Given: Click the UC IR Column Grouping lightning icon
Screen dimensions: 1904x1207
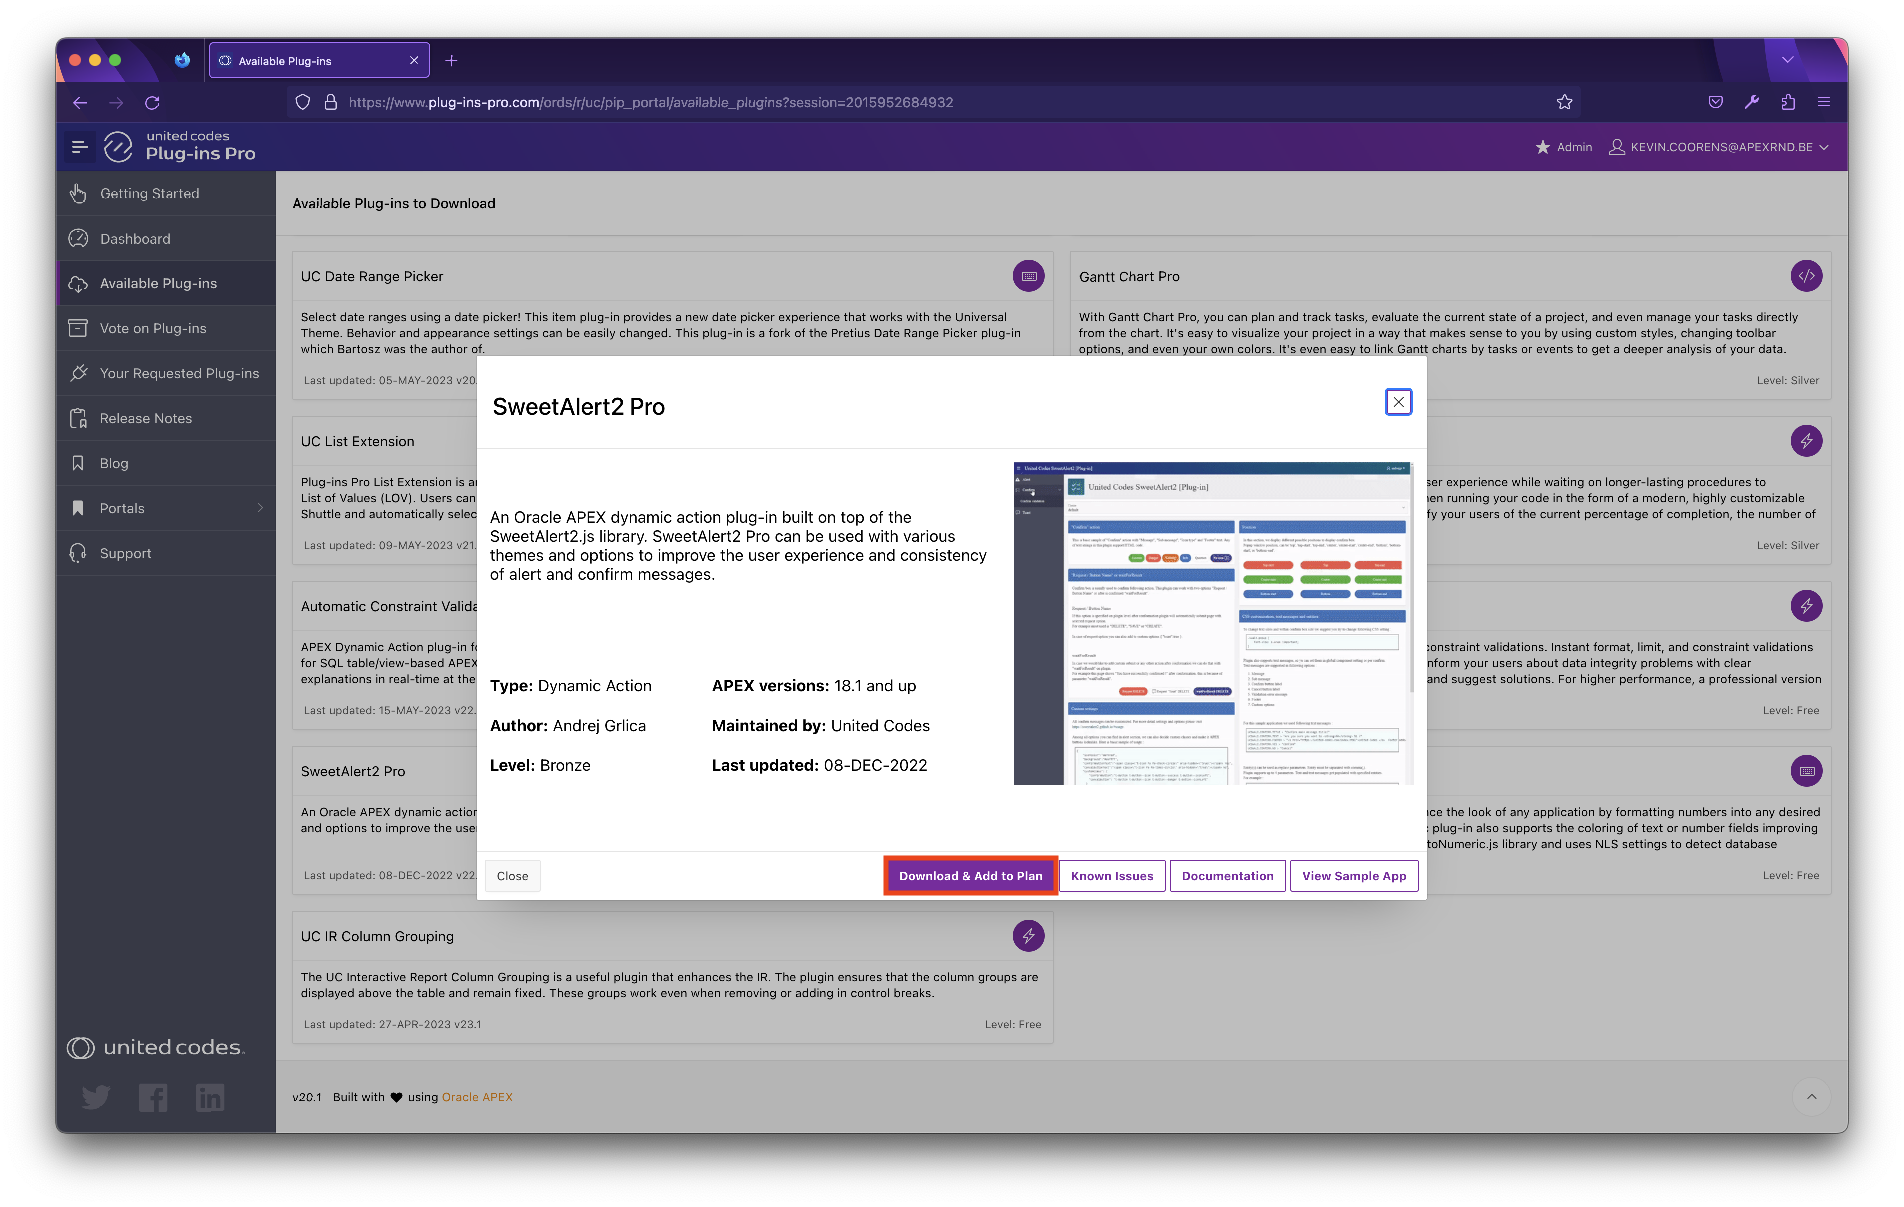Looking at the screenshot, I should [1028, 936].
